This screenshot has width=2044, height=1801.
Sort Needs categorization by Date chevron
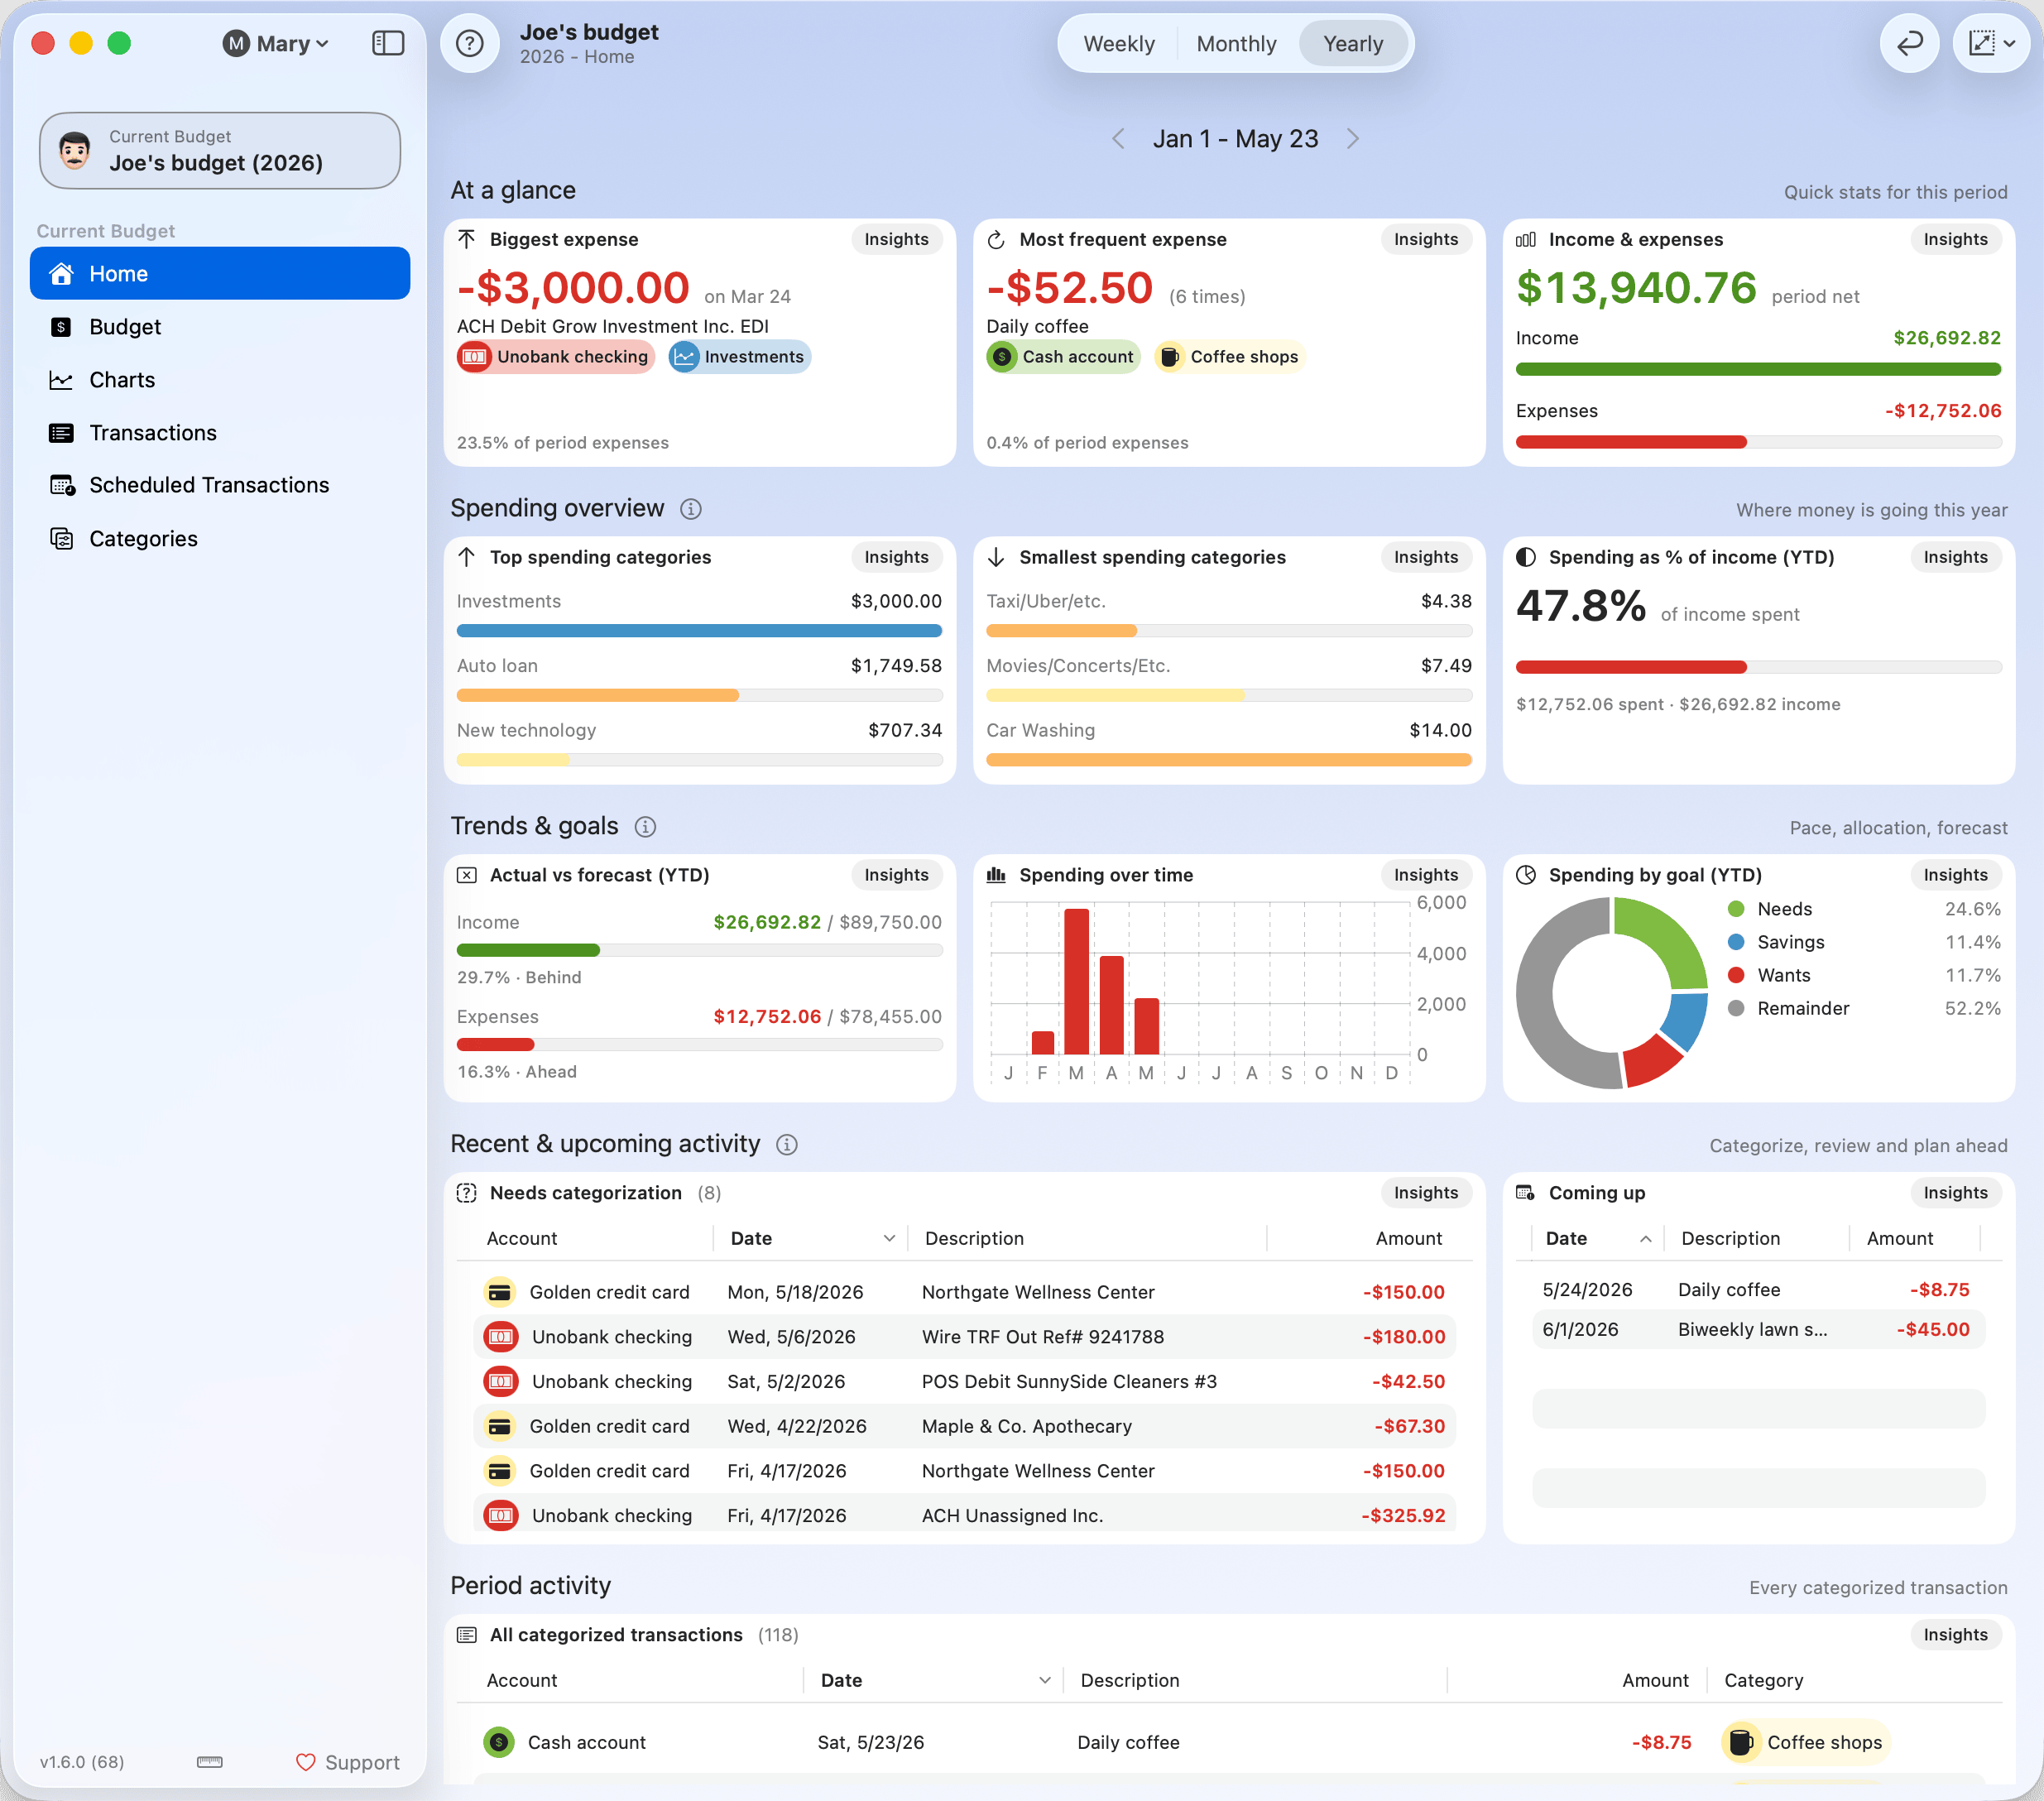click(x=889, y=1239)
